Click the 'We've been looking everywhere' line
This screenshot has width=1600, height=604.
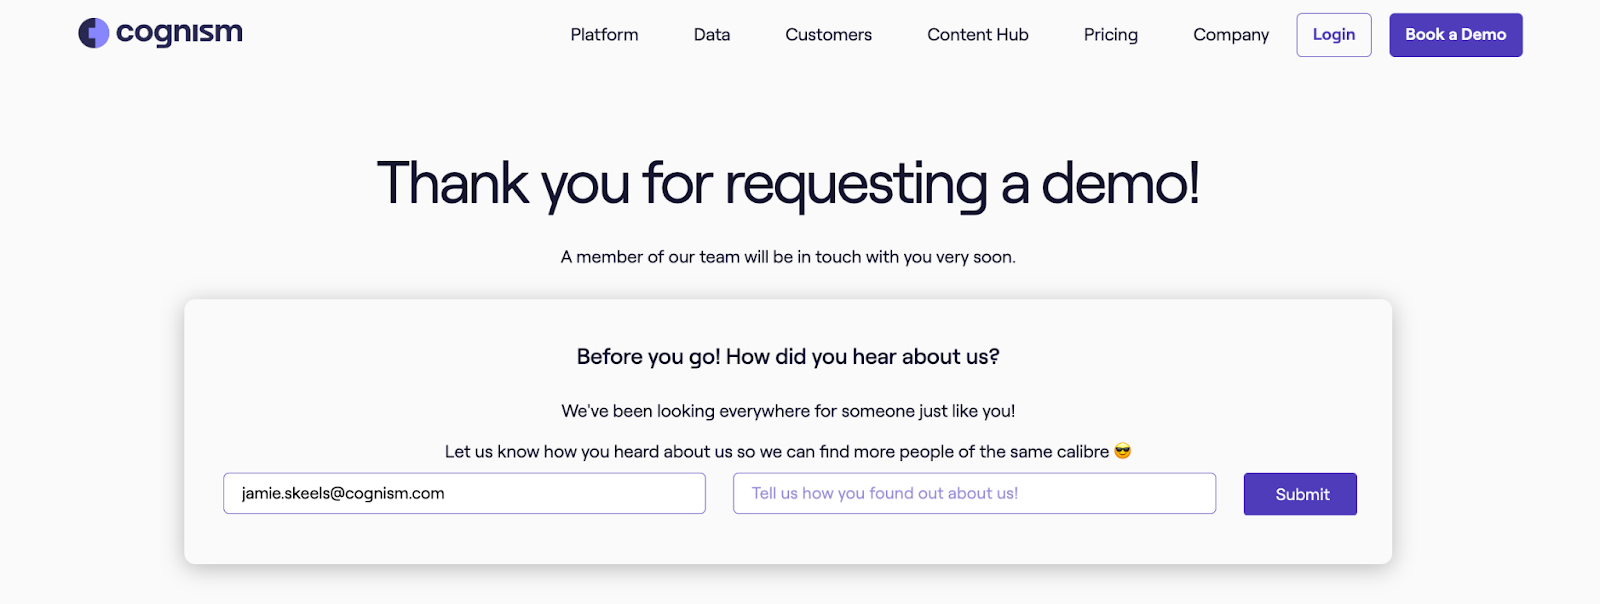click(788, 411)
